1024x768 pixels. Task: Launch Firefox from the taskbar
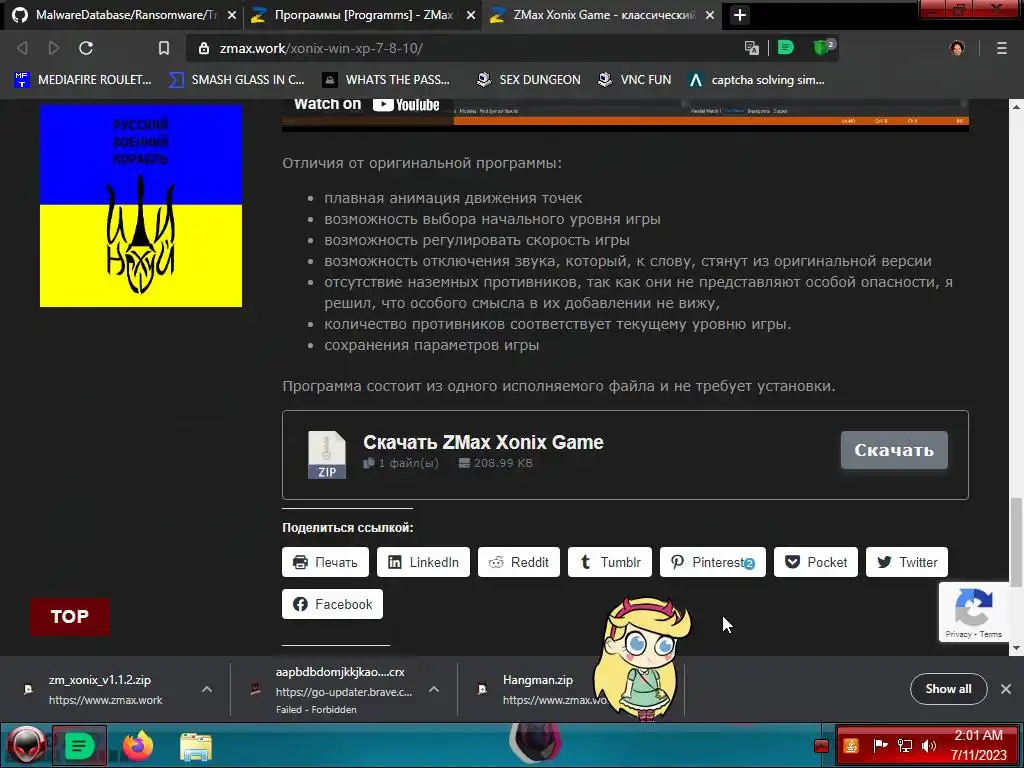point(138,746)
